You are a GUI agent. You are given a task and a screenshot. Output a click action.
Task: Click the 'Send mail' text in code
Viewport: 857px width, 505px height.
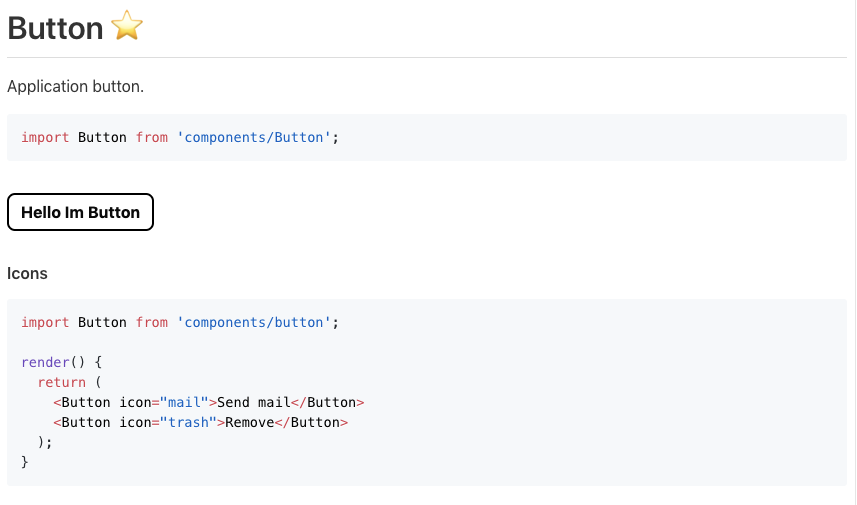[x=254, y=402]
